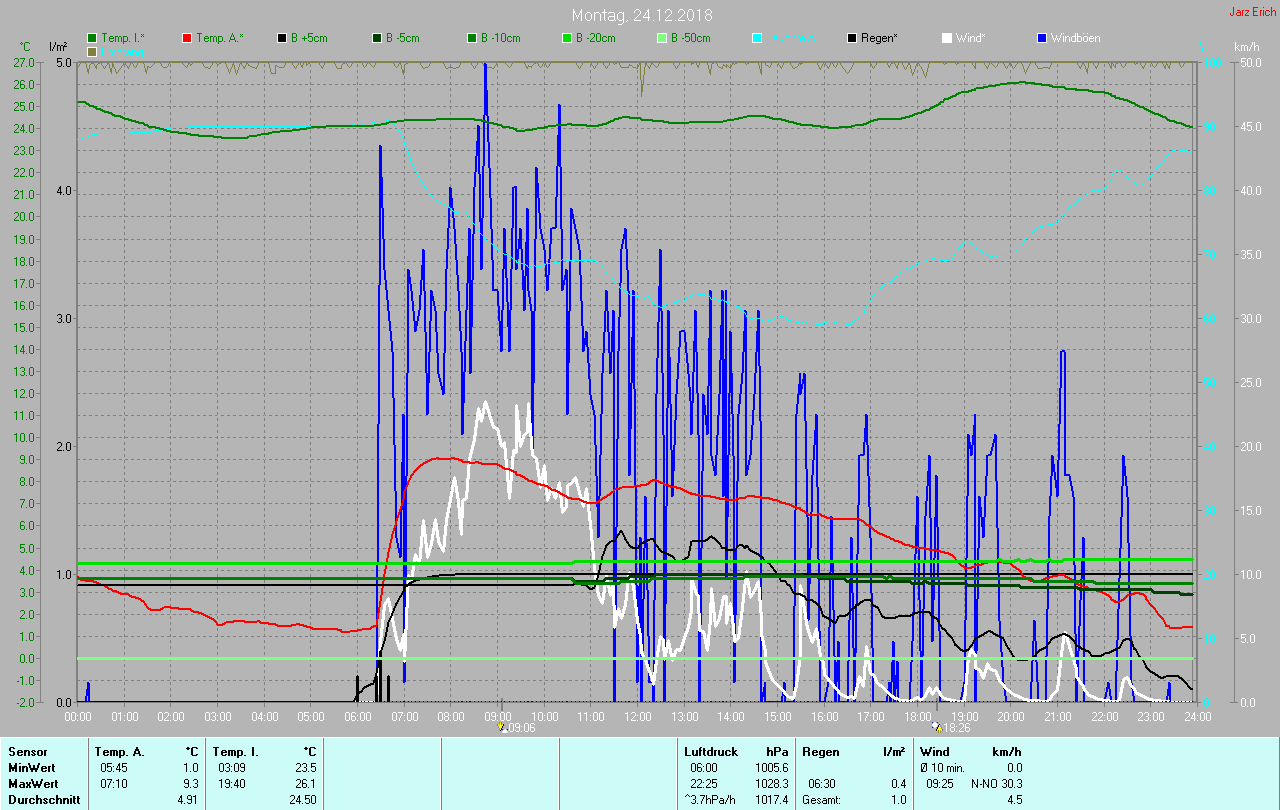
Task: Click the 12:00 label on time axis
Action: pos(638,716)
